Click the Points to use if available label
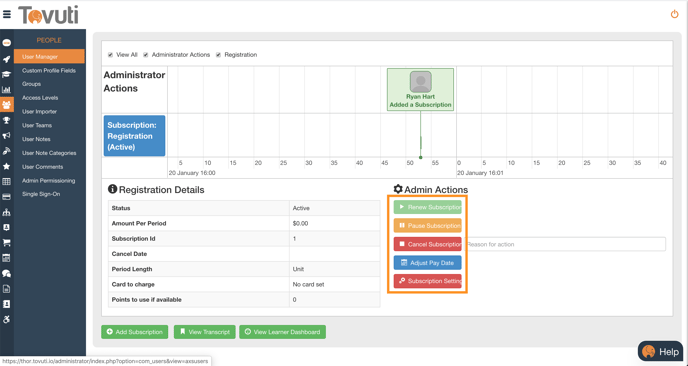Image resolution: width=688 pixels, height=366 pixels. pos(147,300)
